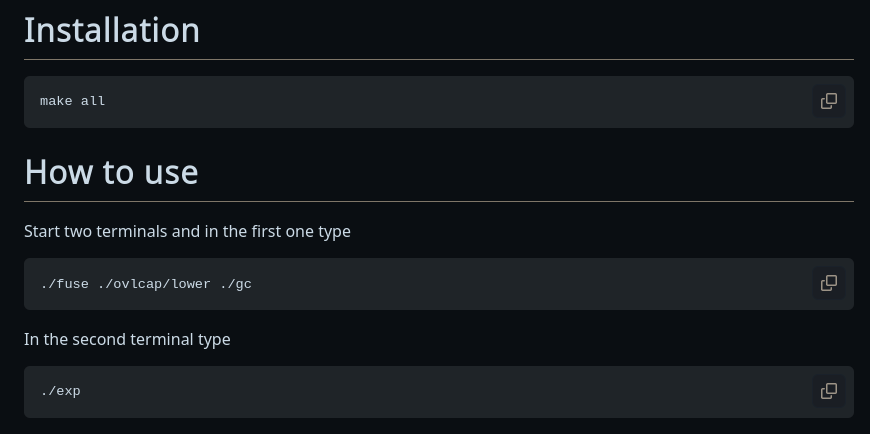Image resolution: width=870 pixels, height=434 pixels.
Task: Click the "./gc" argument in code block
Action: click(235, 284)
